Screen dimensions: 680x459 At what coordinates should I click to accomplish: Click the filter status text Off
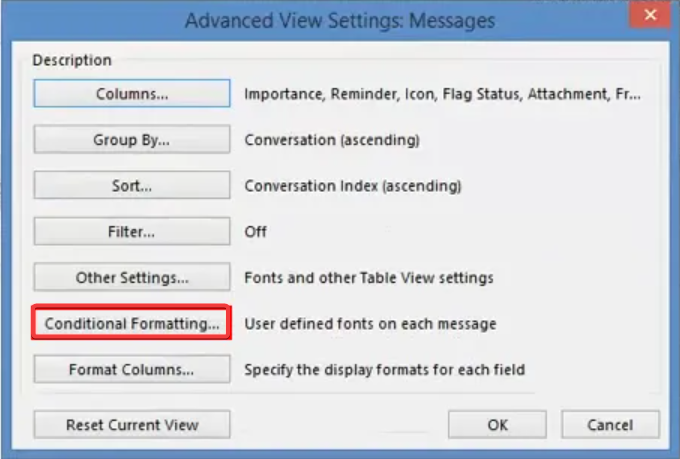click(255, 232)
